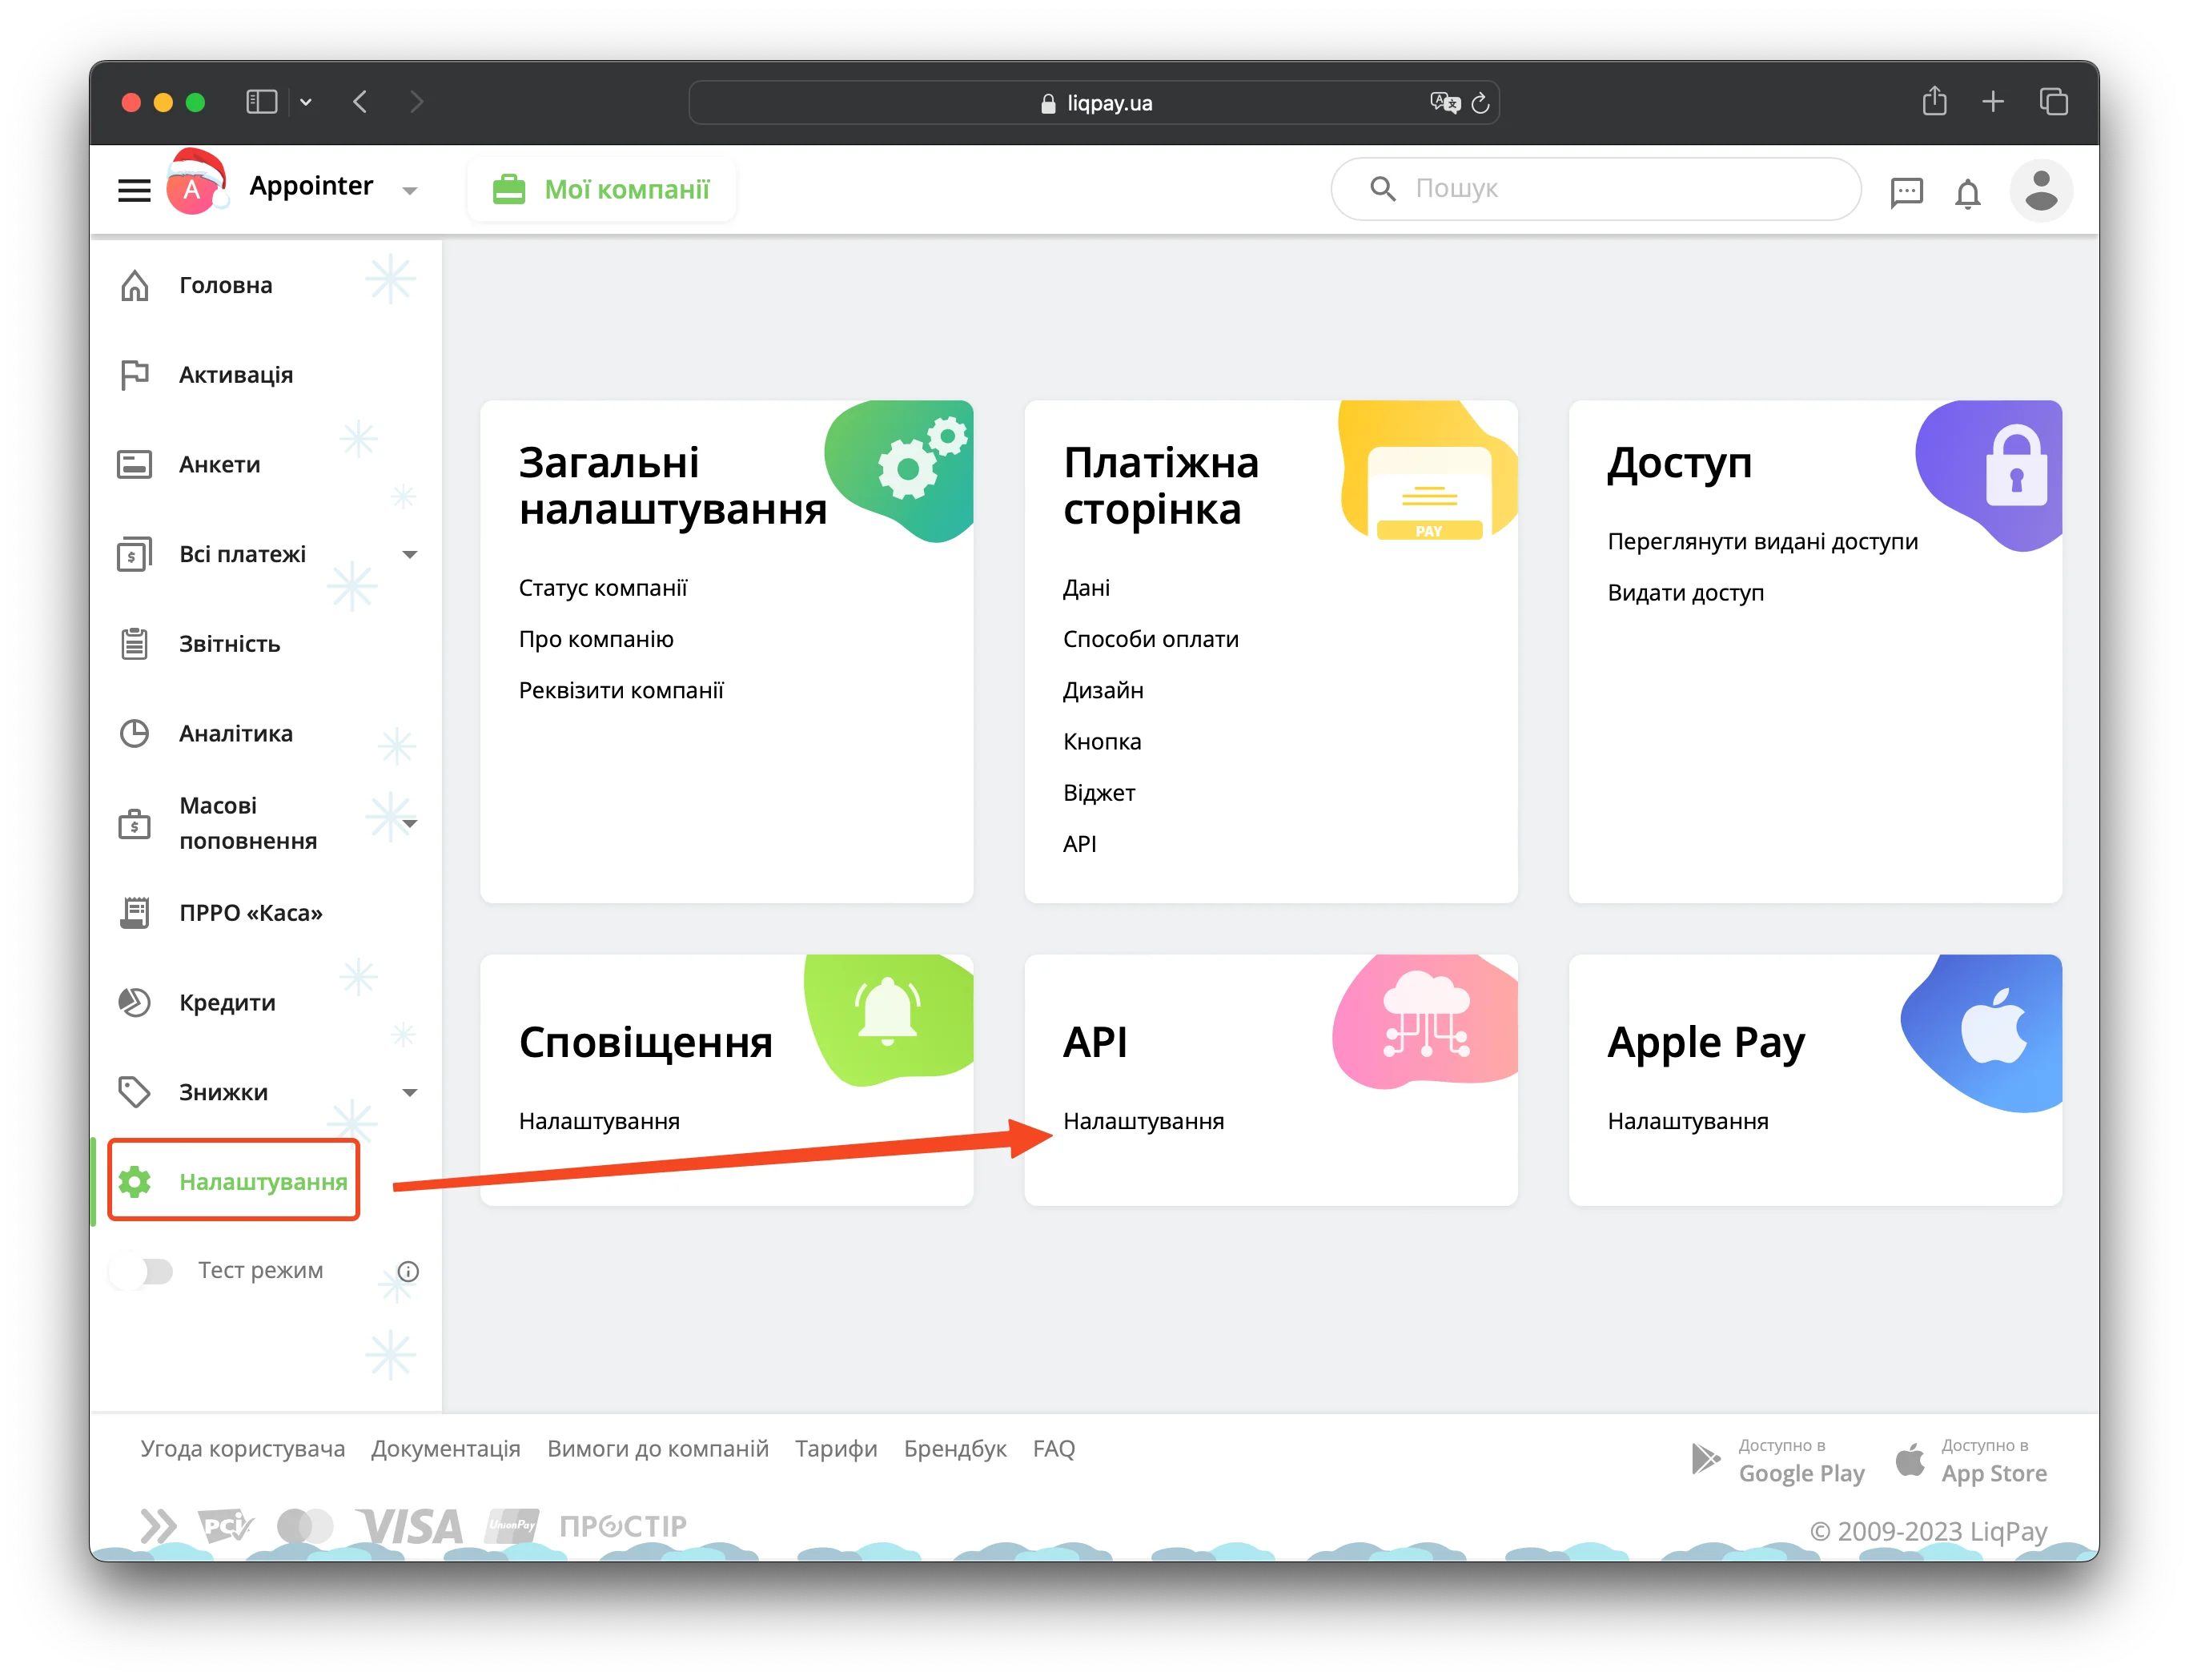The width and height of the screenshot is (2189, 1680).
Task: Open Угода користувача footer link
Action: pos(242,1448)
